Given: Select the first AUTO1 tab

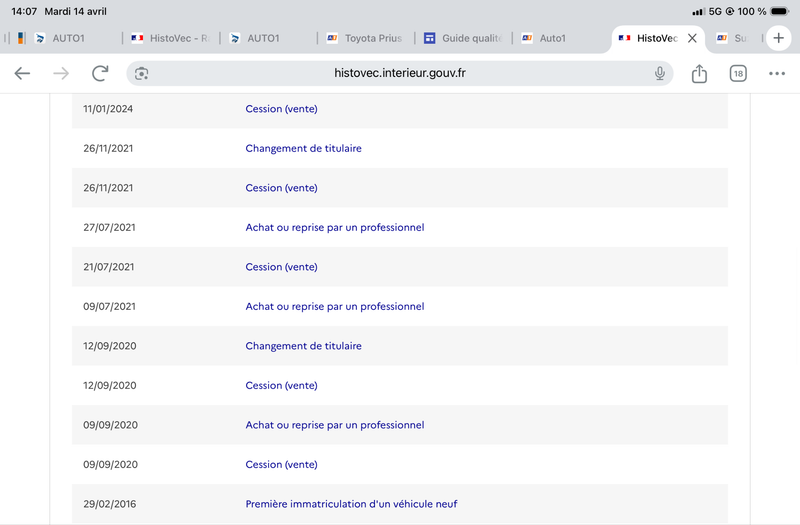Looking at the screenshot, I should click(x=68, y=38).
